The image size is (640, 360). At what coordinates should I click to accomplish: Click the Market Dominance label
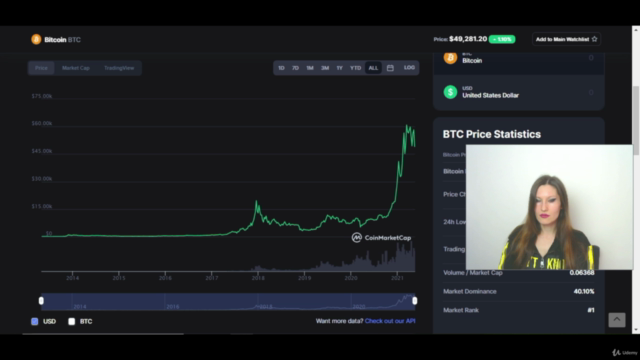tap(470, 291)
